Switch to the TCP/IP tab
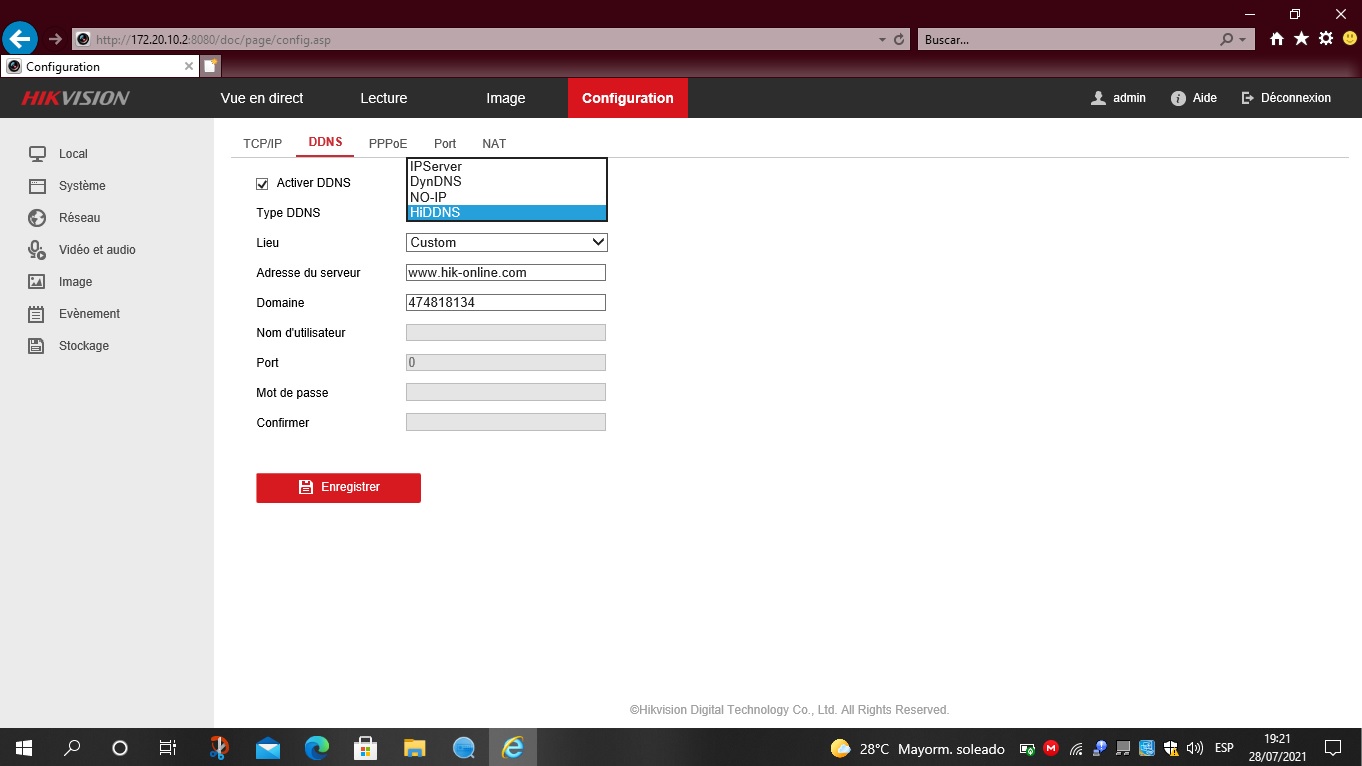Screen dimensions: 1362x766 pyautogui.click(x=263, y=144)
